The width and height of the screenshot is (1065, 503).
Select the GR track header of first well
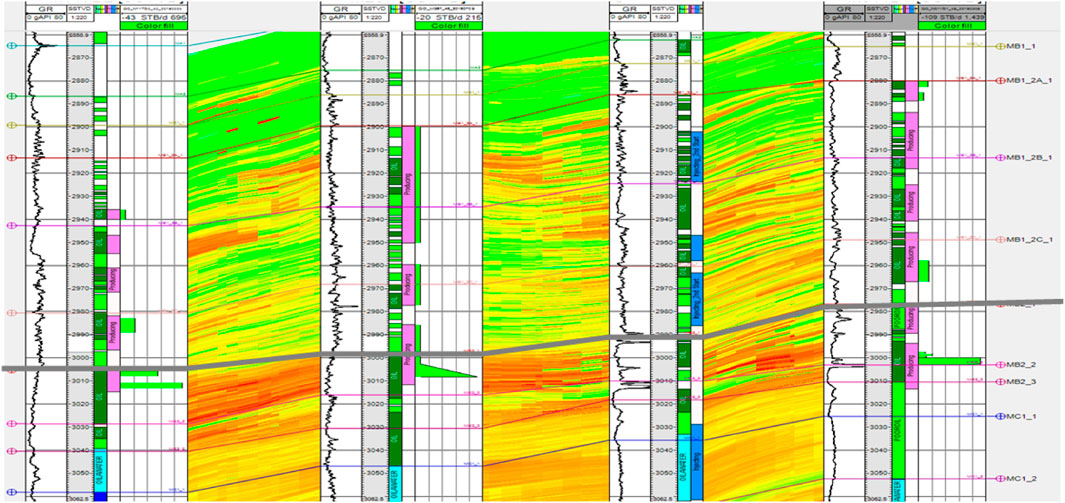click(44, 9)
